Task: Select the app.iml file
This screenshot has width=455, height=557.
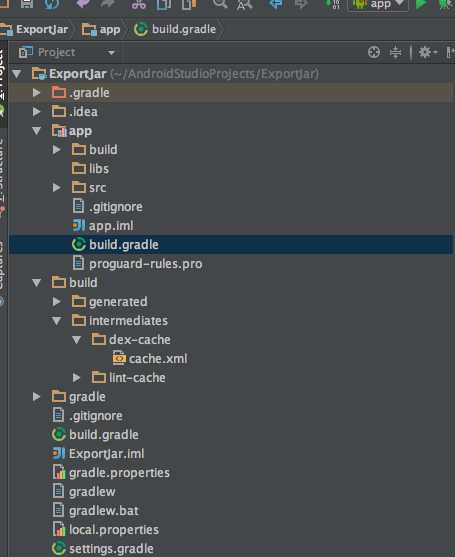Action: click(103, 226)
